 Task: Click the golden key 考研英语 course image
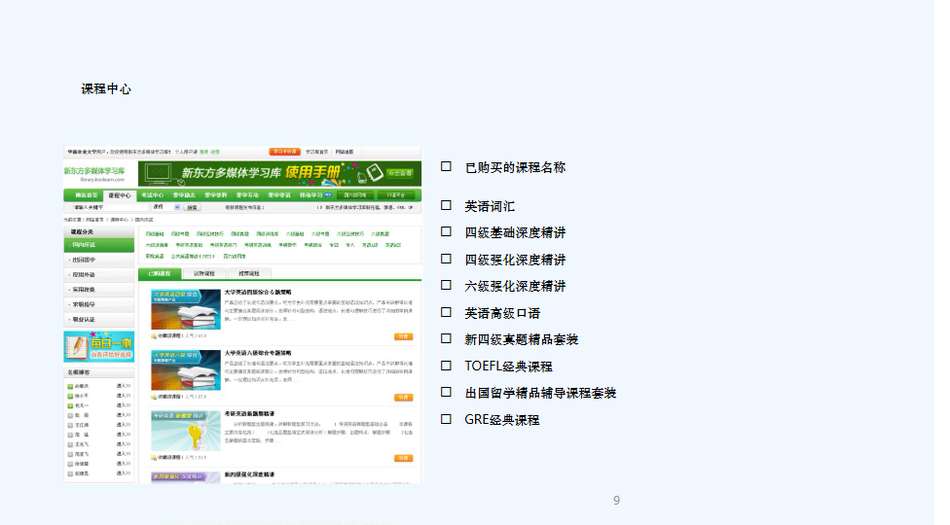(185, 430)
